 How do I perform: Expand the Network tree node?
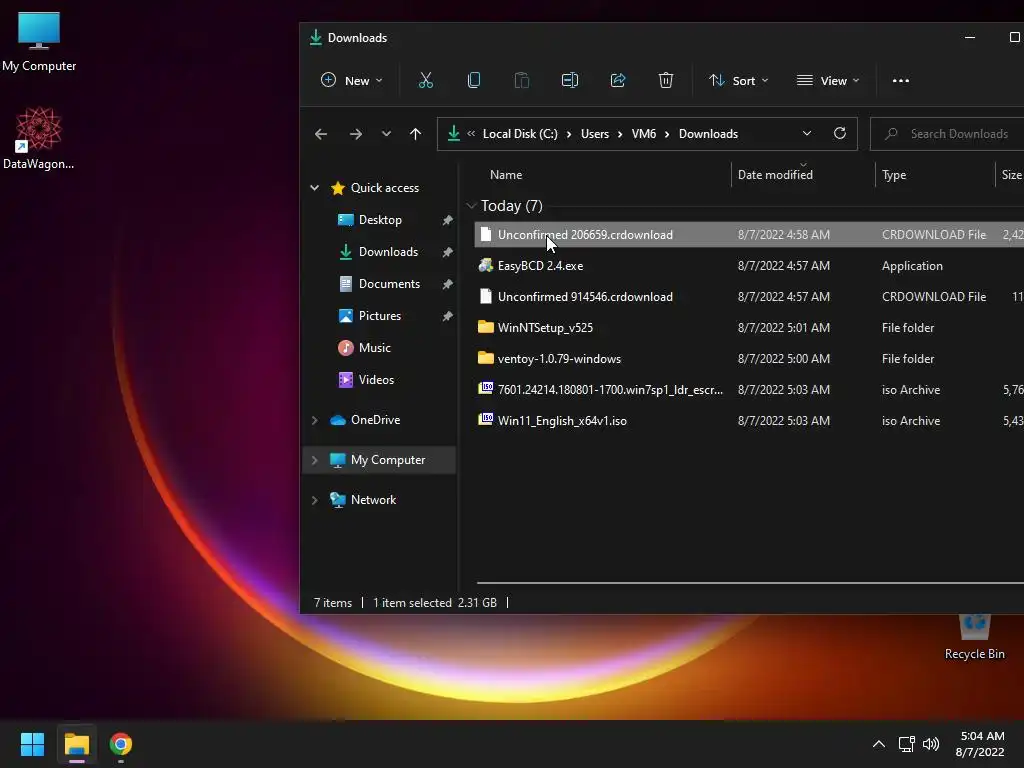[x=314, y=500]
